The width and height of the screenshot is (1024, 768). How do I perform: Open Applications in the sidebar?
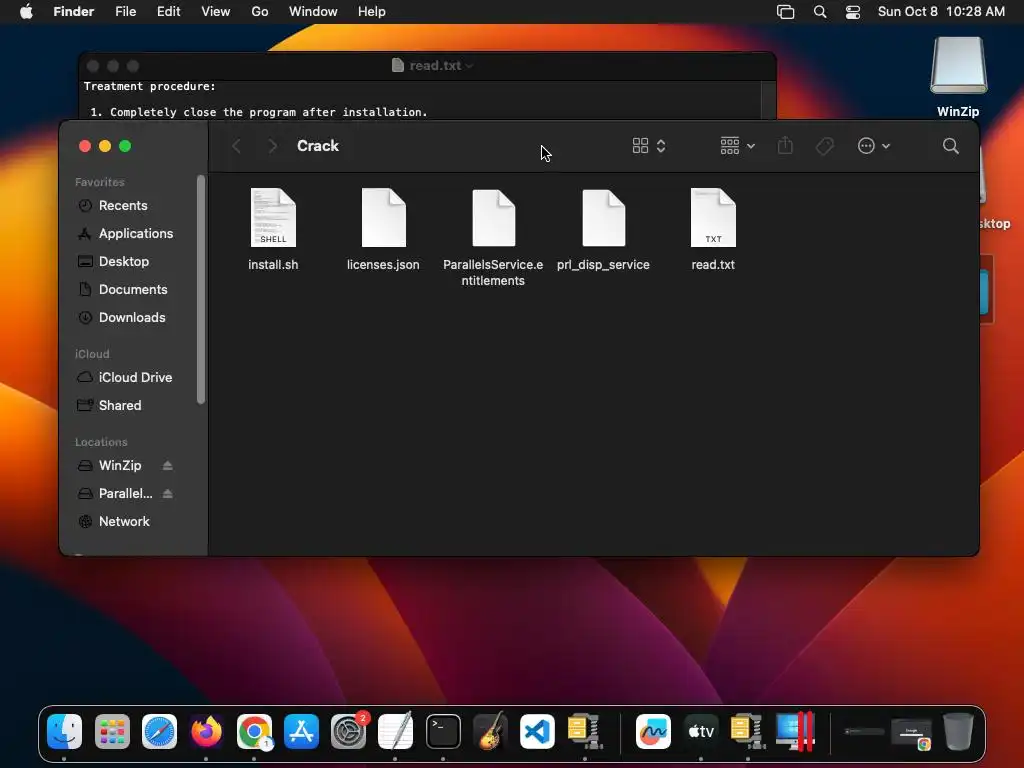(135, 233)
